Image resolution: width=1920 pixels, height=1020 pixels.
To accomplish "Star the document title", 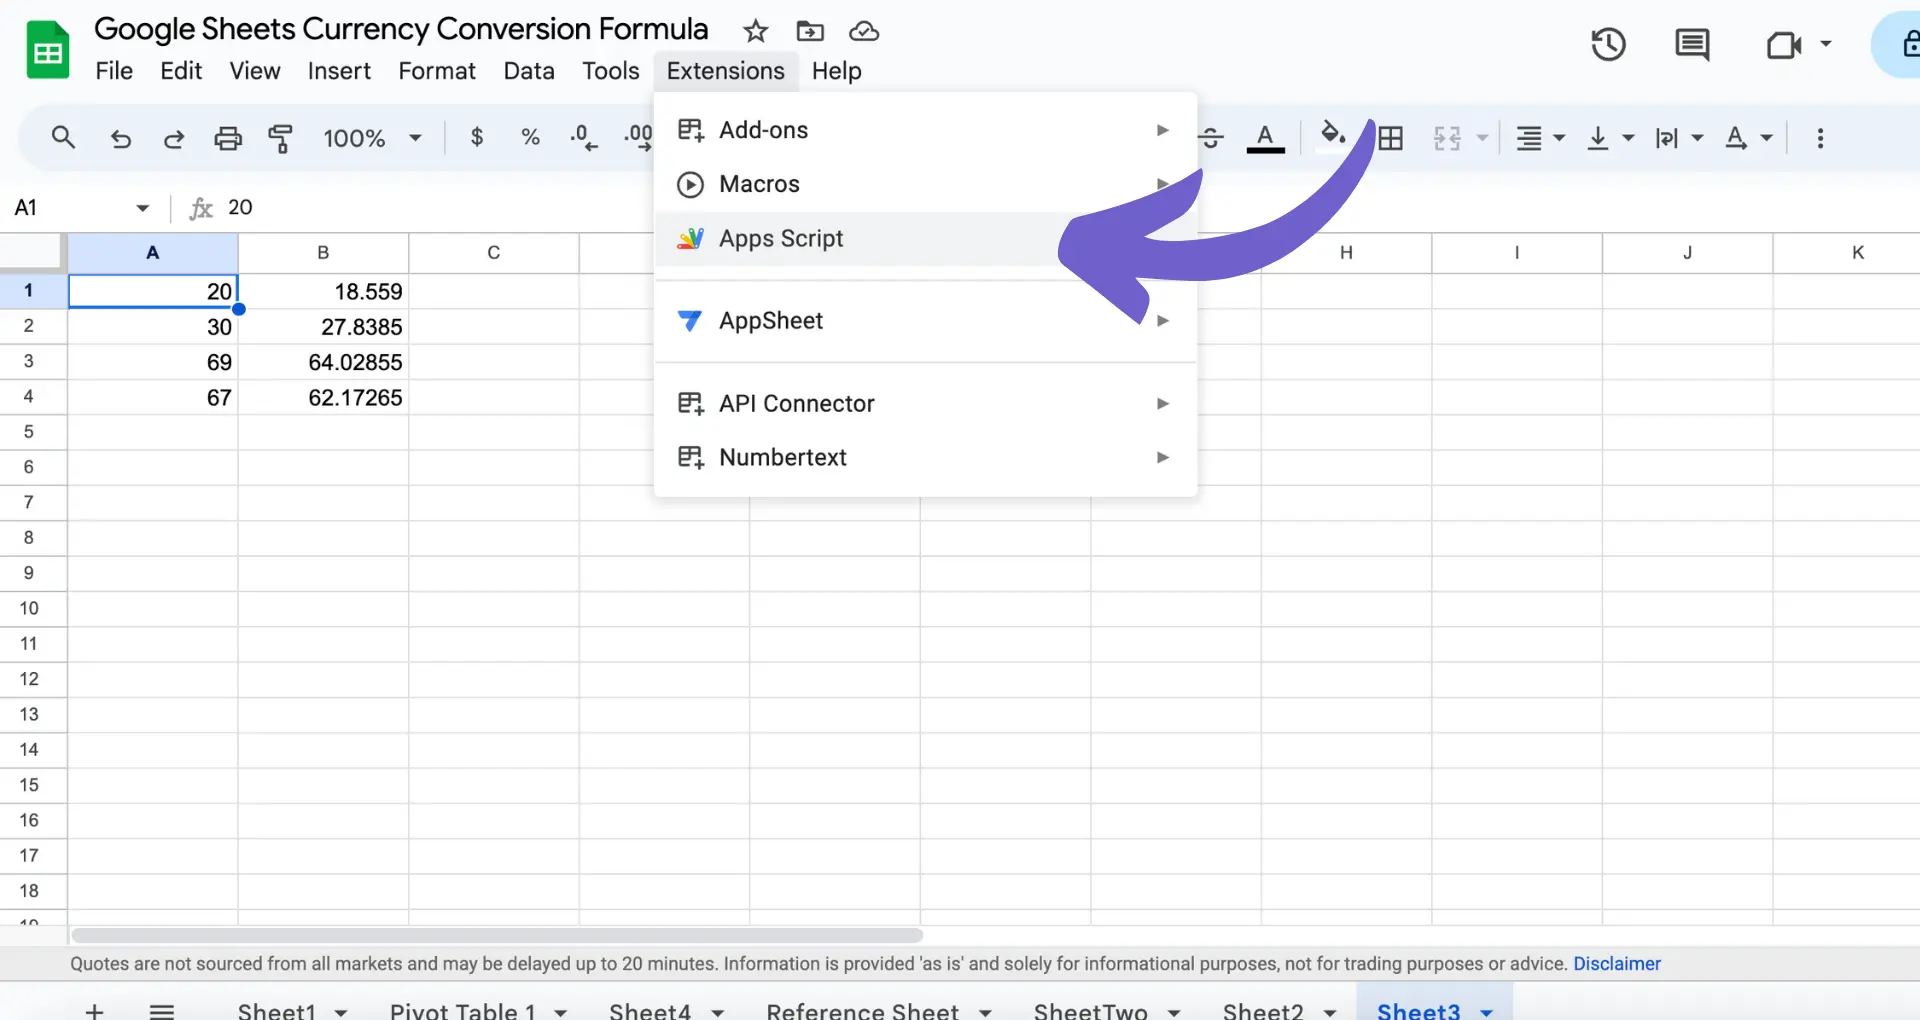I will [755, 31].
